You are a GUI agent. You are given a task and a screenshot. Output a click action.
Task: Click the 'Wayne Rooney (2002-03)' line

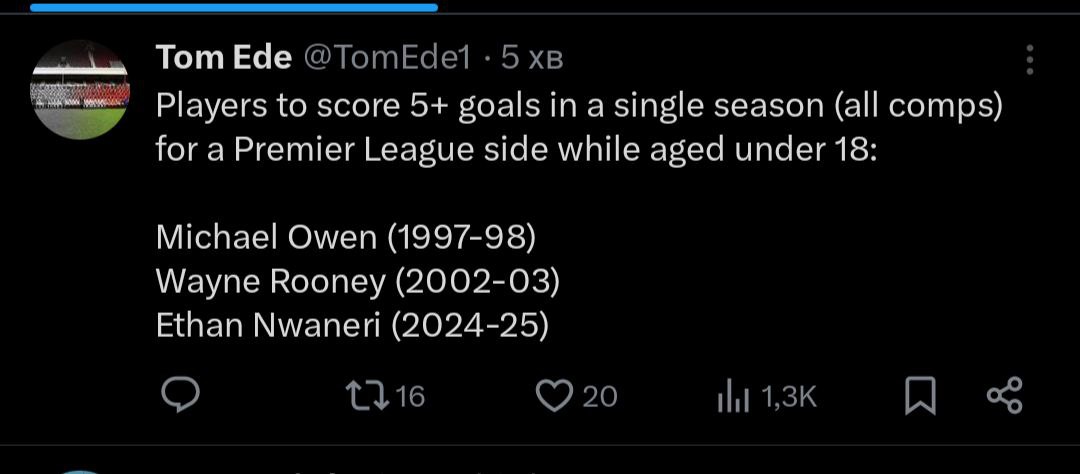pyautogui.click(x=357, y=282)
